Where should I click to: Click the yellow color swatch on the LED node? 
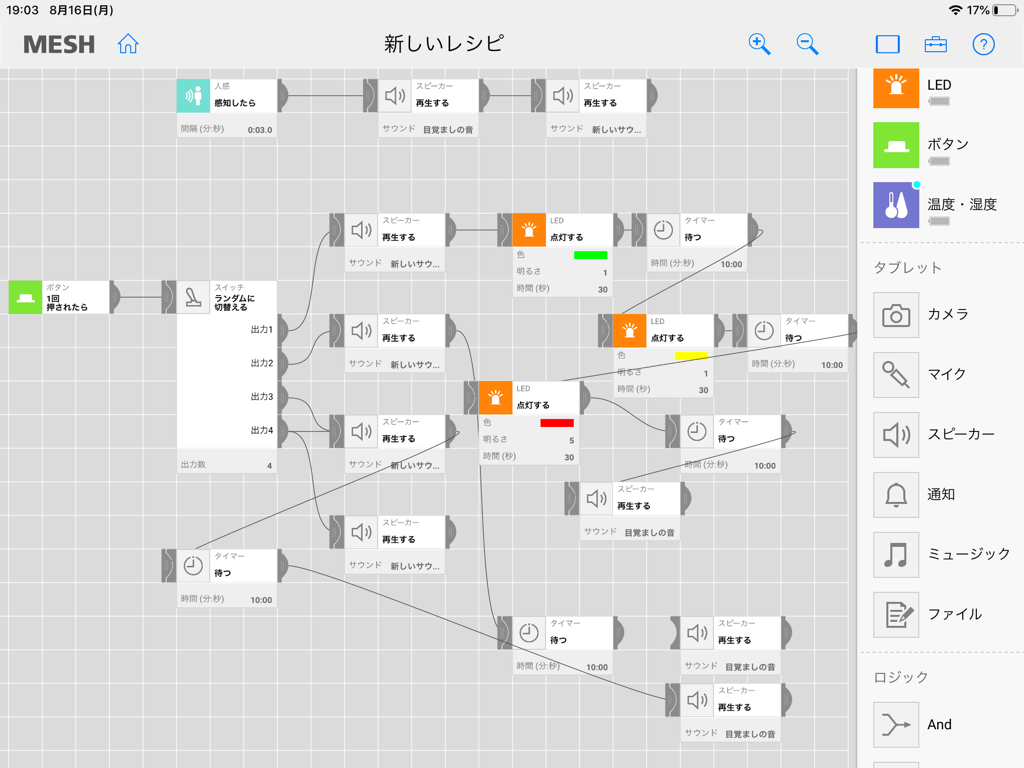click(691, 356)
